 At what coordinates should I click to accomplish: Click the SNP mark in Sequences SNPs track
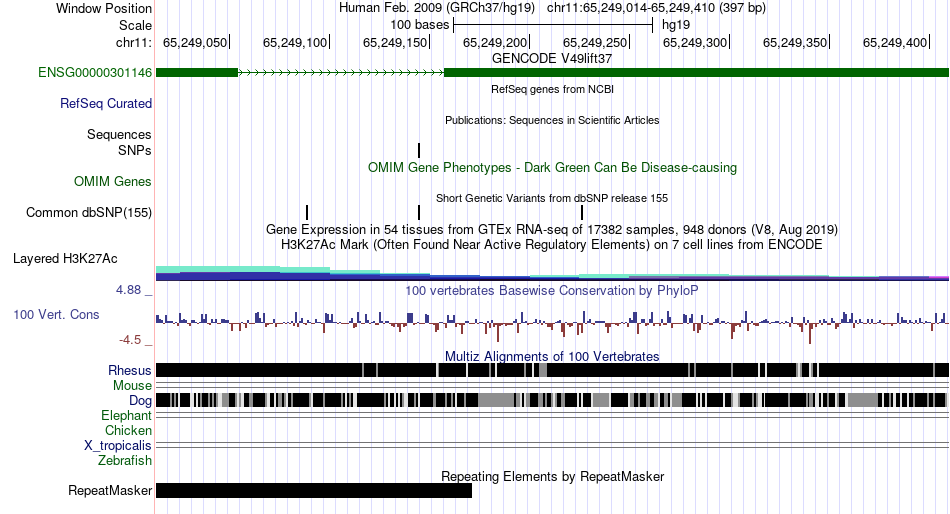point(419,150)
